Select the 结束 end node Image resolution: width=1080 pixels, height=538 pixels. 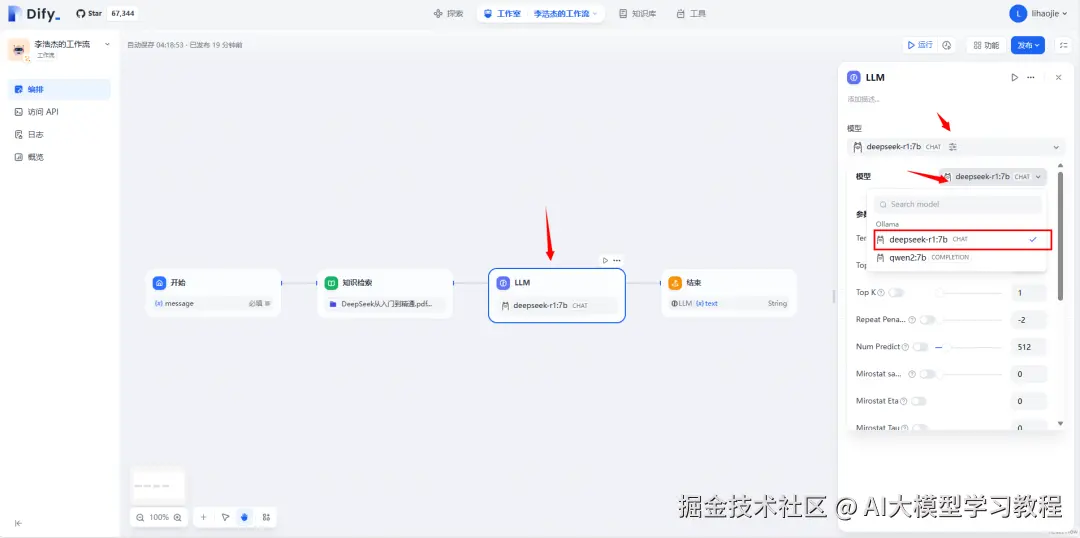click(729, 293)
